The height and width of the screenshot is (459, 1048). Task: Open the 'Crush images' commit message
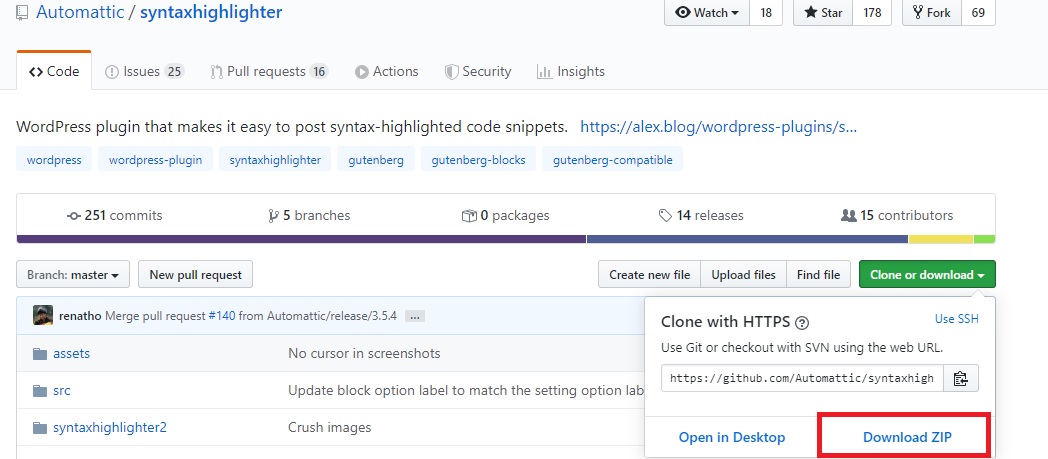coord(330,427)
